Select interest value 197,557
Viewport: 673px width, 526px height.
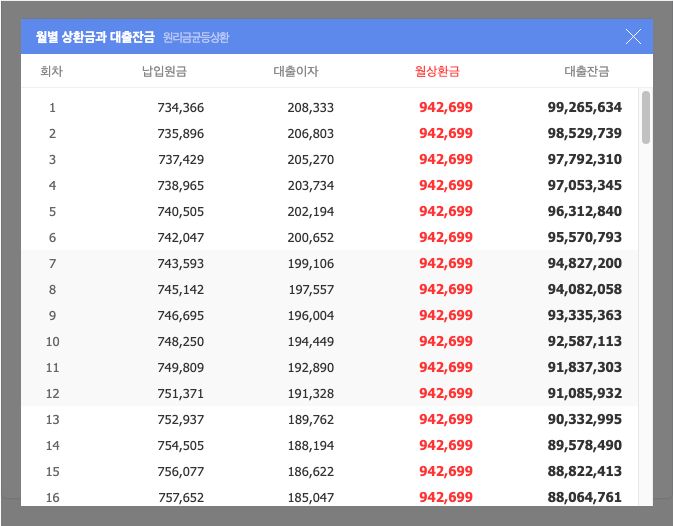coord(311,290)
